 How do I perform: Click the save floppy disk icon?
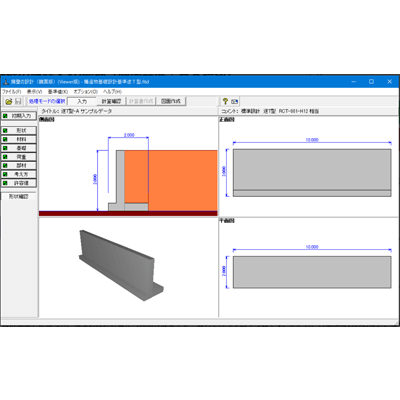click(18, 101)
